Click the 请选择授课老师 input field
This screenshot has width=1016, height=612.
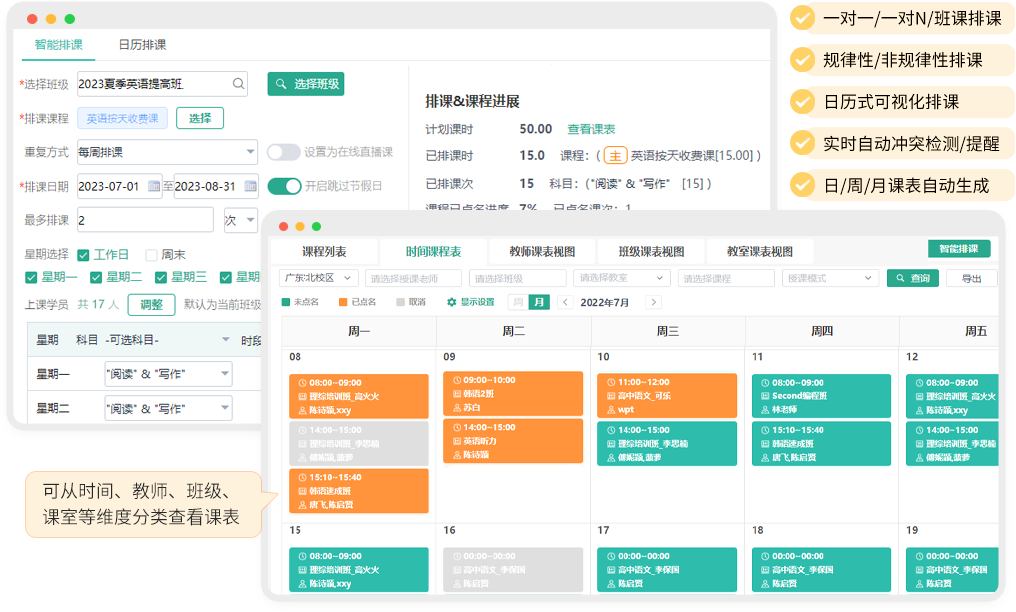(x=413, y=278)
